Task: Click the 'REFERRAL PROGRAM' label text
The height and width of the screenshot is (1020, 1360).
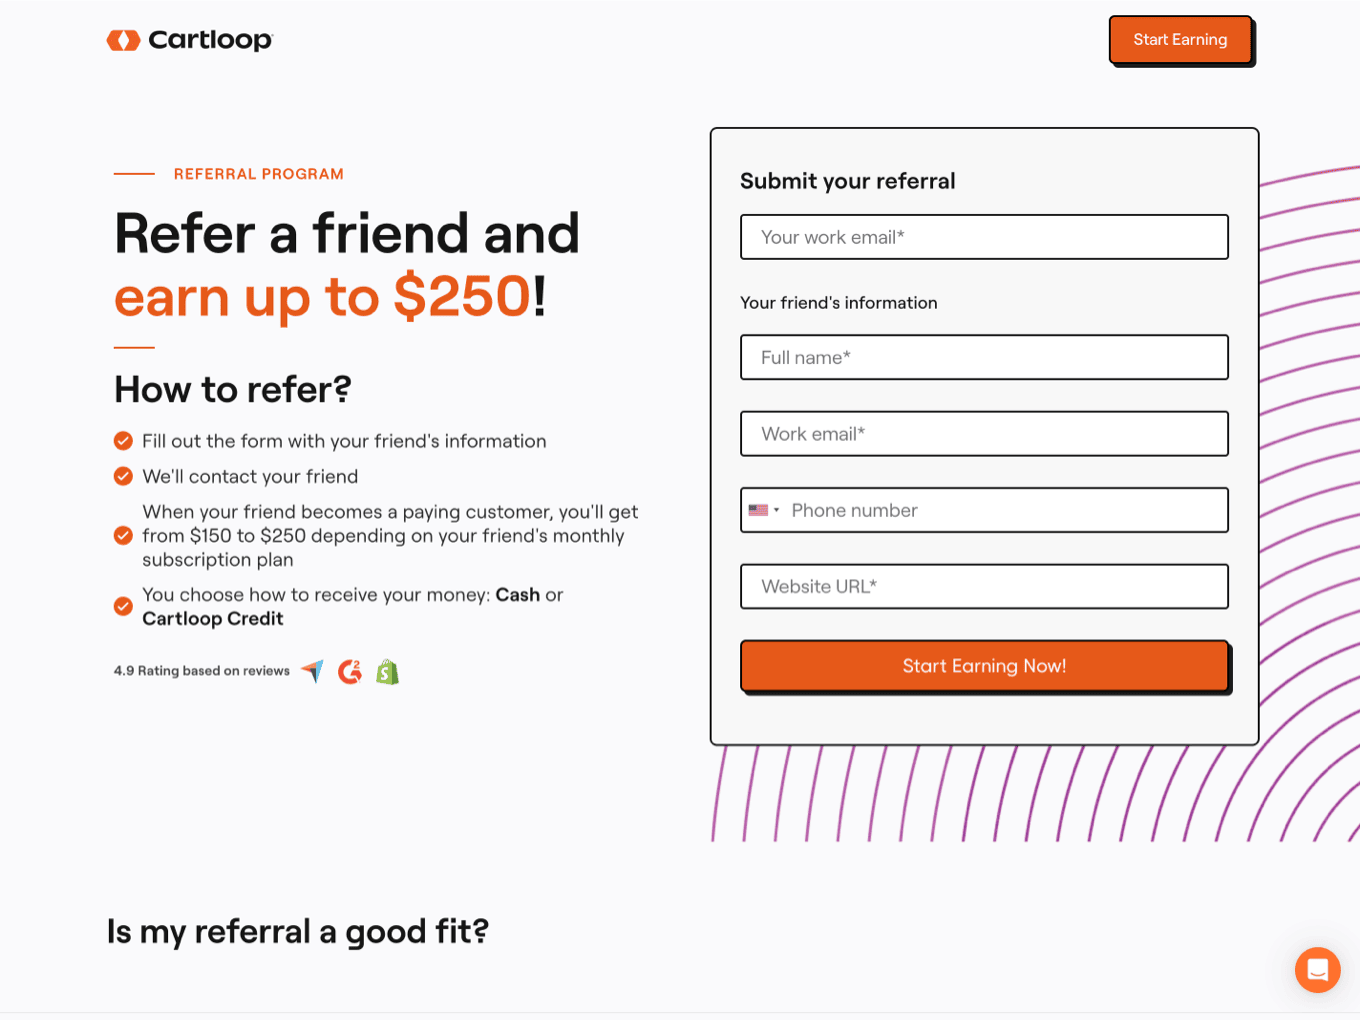Action: [258, 173]
